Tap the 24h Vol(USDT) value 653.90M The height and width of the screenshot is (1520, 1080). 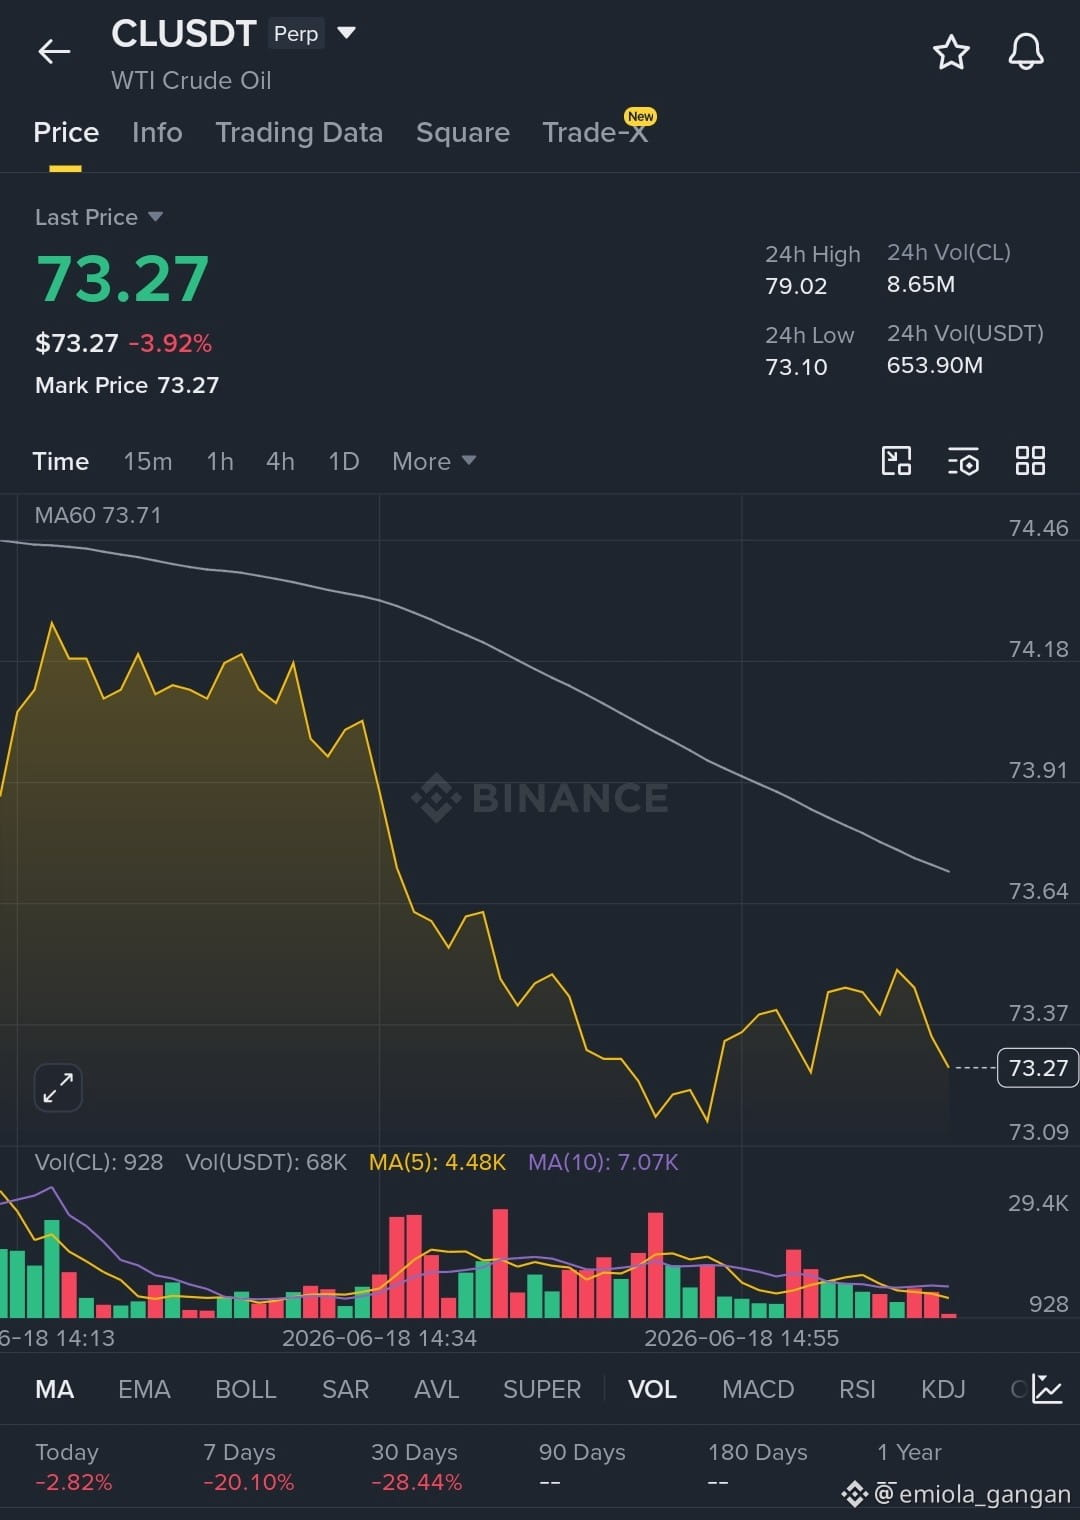[935, 365]
